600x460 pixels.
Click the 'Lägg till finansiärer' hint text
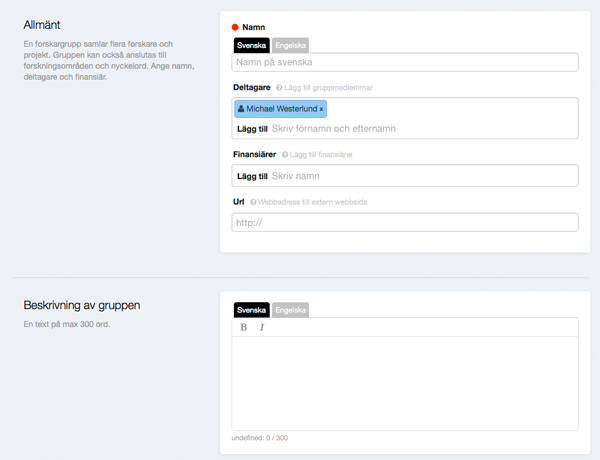click(321, 155)
